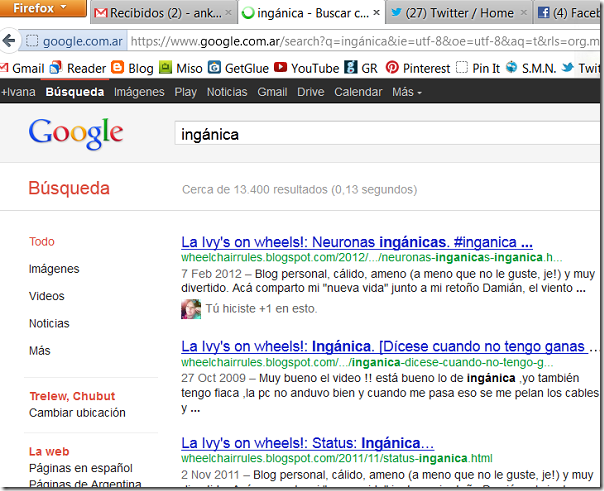The width and height of the screenshot is (604, 491).
Task: Open the Pinterest bookmark
Action: point(418,68)
